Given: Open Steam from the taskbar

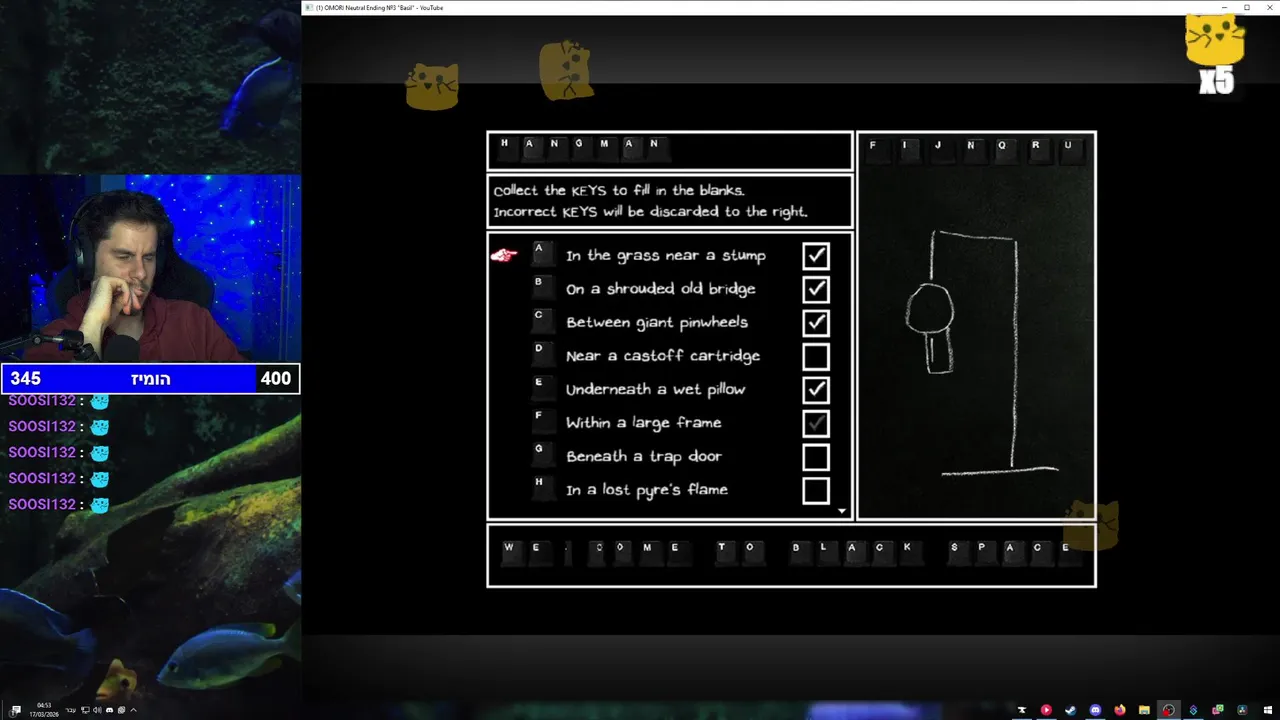Looking at the screenshot, I should pos(1070,710).
